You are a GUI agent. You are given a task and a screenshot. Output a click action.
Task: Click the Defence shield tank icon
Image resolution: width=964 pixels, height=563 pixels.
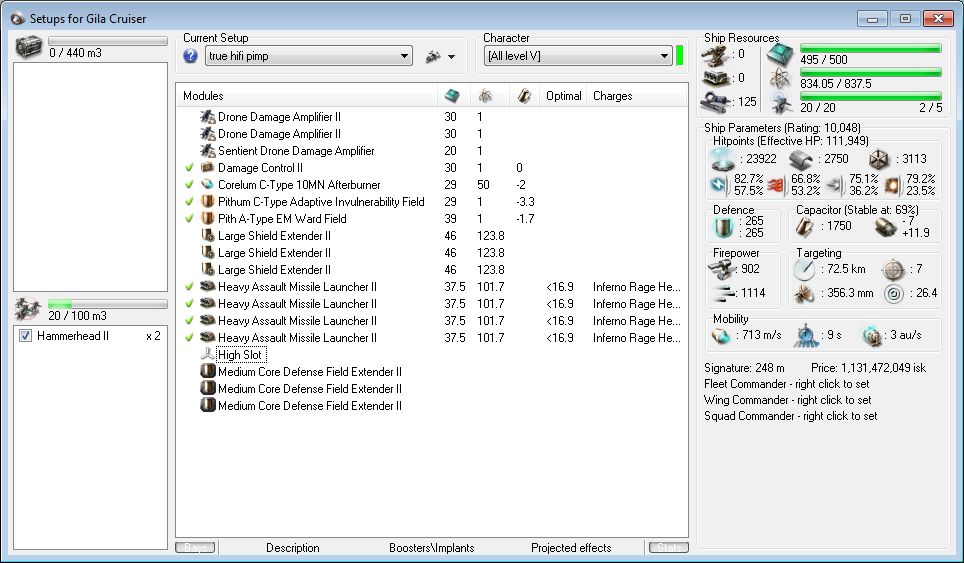[x=723, y=227]
